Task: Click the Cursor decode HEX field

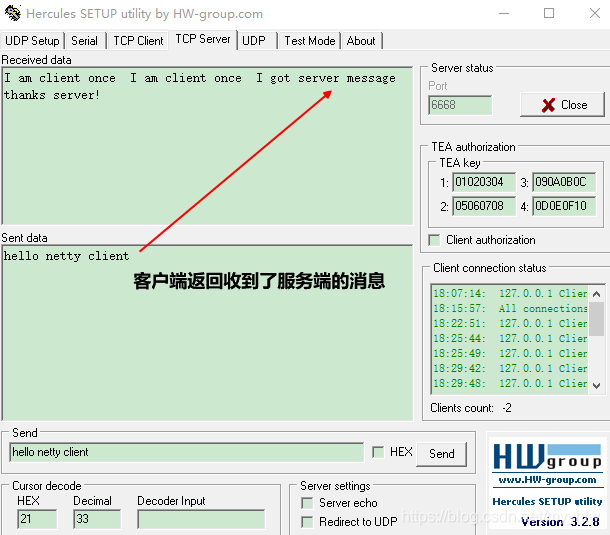Action: click(x=37, y=519)
